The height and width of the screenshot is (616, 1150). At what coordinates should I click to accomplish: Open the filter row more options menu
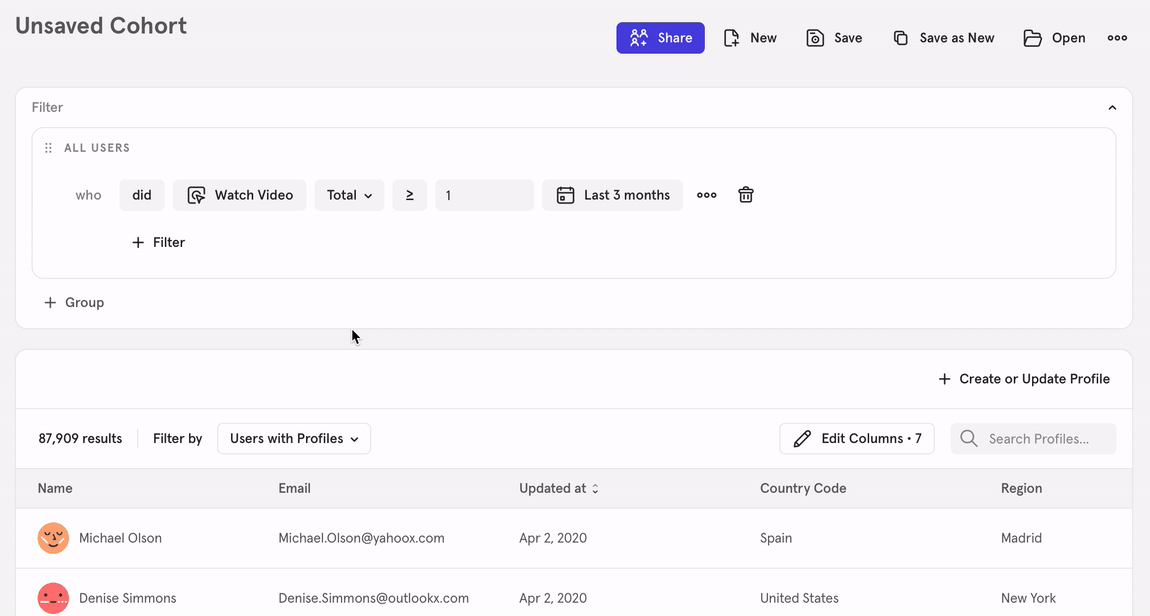pyautogui.click(x=707, y=195)
